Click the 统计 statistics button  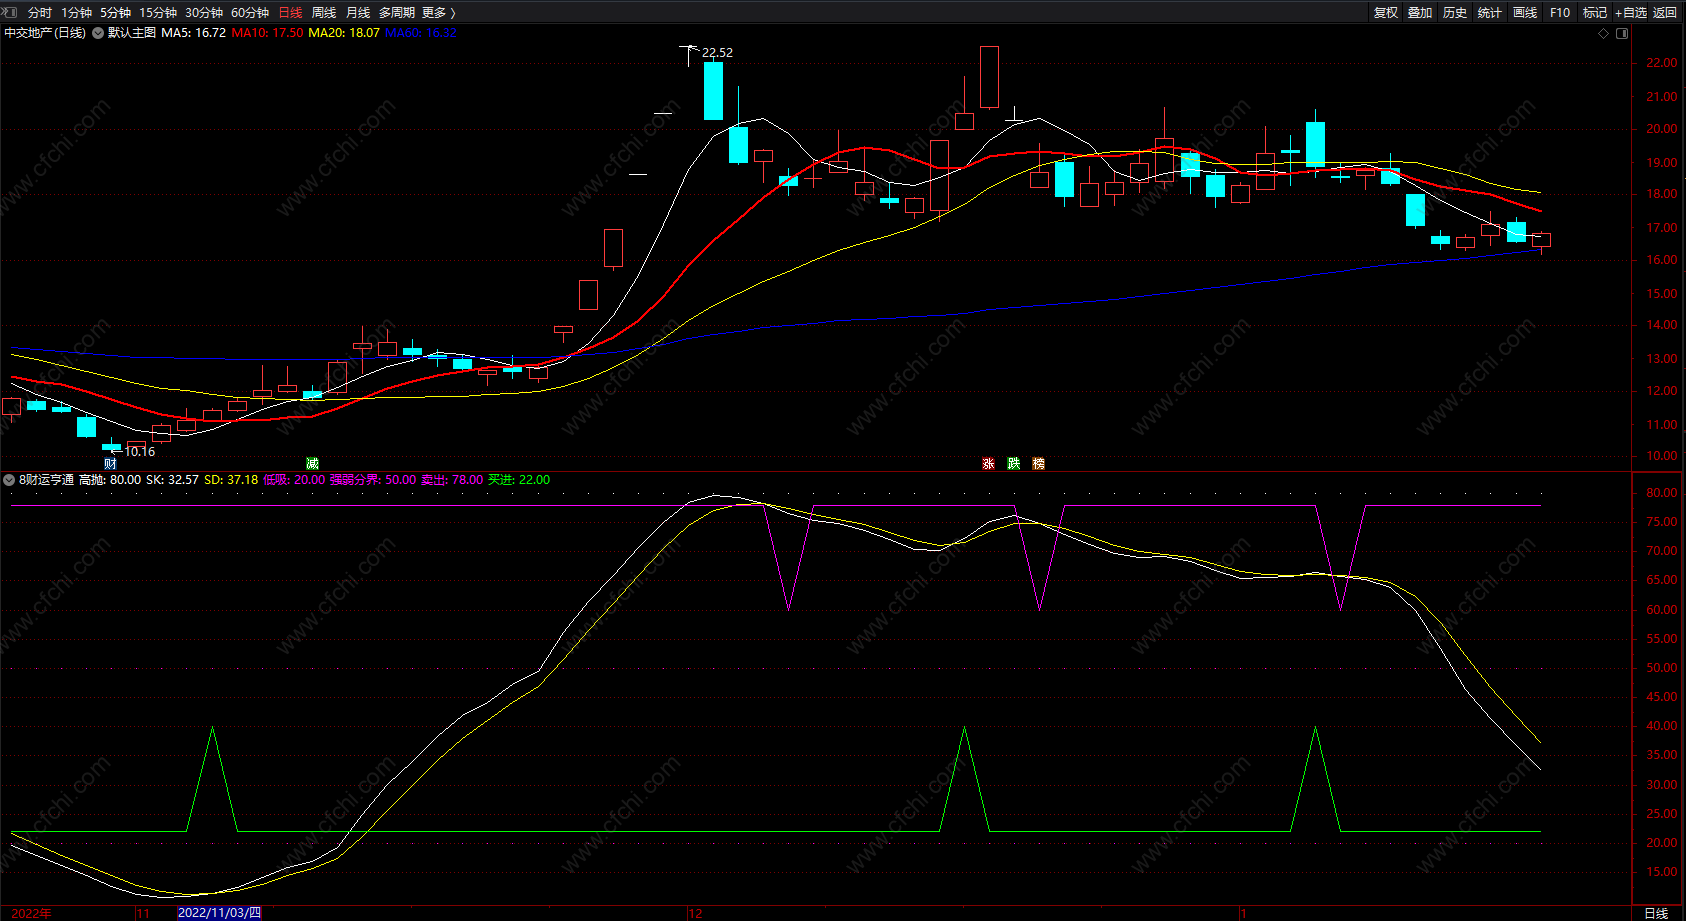pyautogui.click(x=1490, y=13)
